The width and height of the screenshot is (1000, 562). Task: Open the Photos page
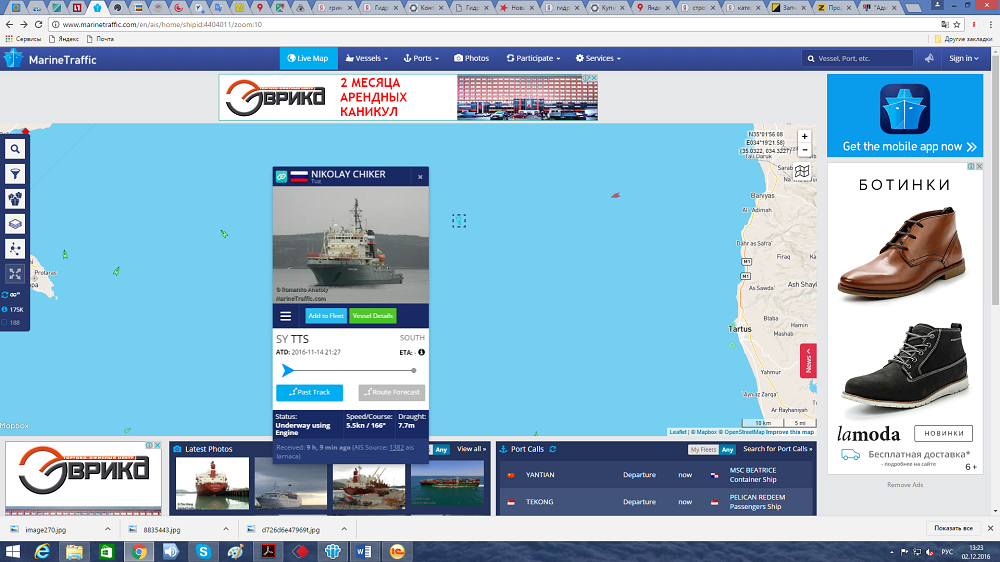(x=471, y=58)
